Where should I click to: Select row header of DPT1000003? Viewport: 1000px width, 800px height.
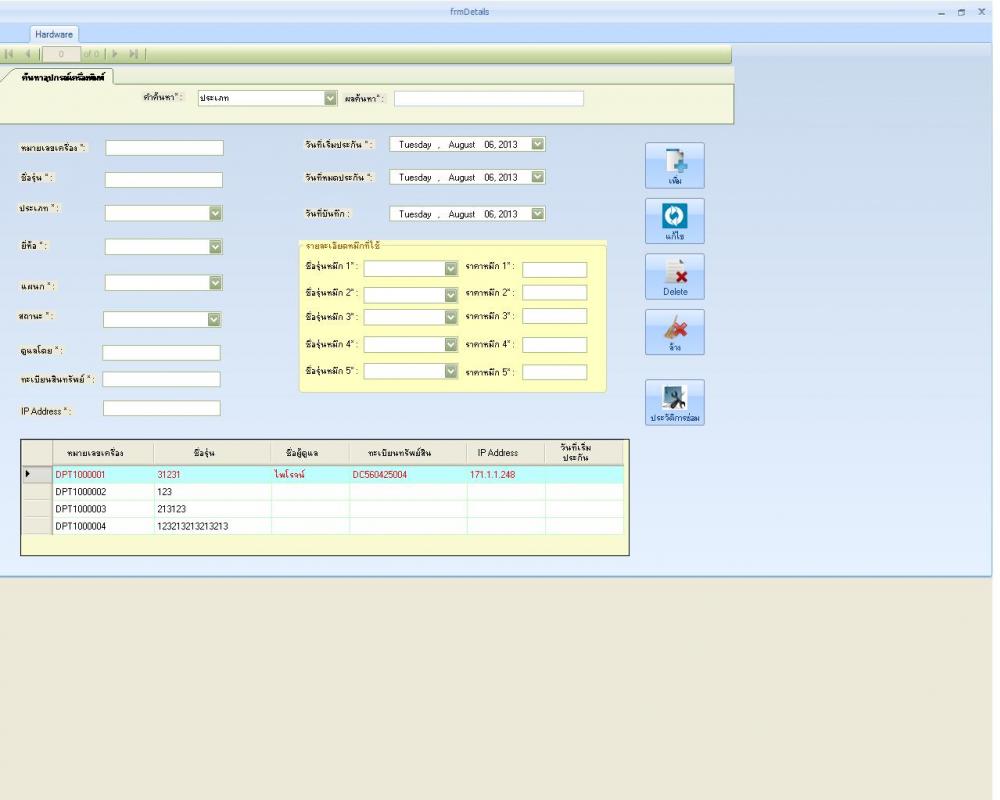(37, 509)
